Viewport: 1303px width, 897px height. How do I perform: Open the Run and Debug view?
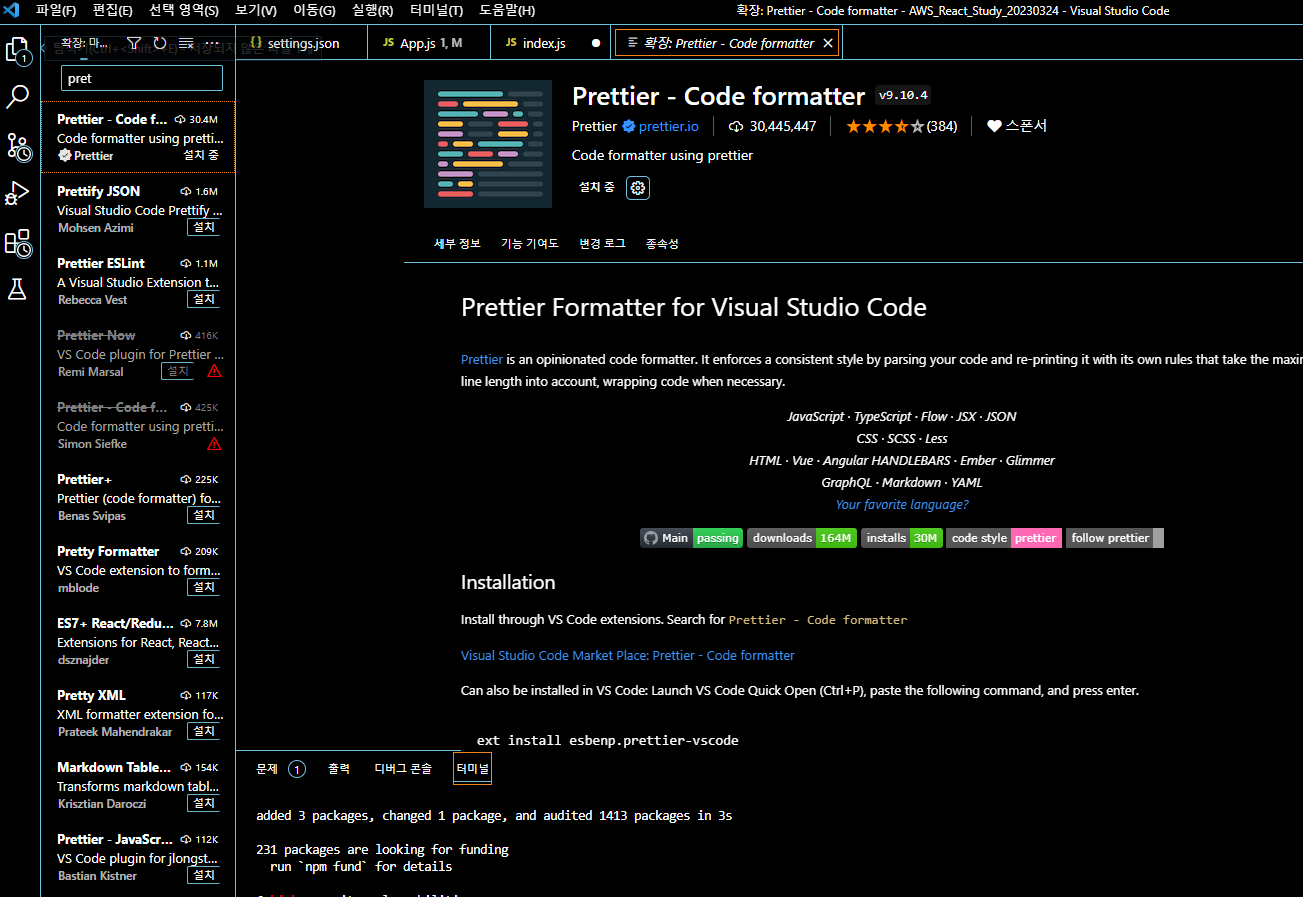tap(19, 194)
